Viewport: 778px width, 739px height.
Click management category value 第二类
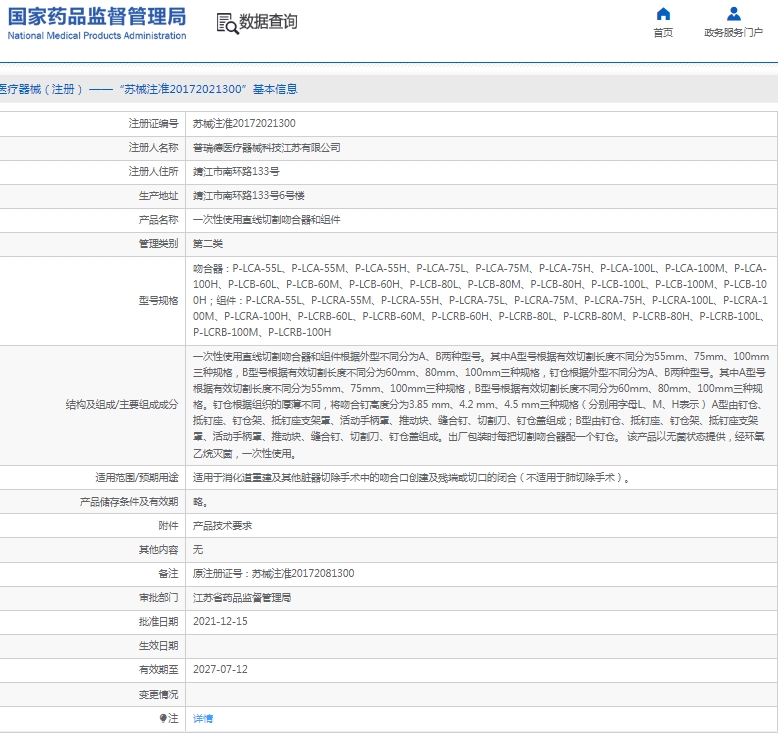[208, 244]
